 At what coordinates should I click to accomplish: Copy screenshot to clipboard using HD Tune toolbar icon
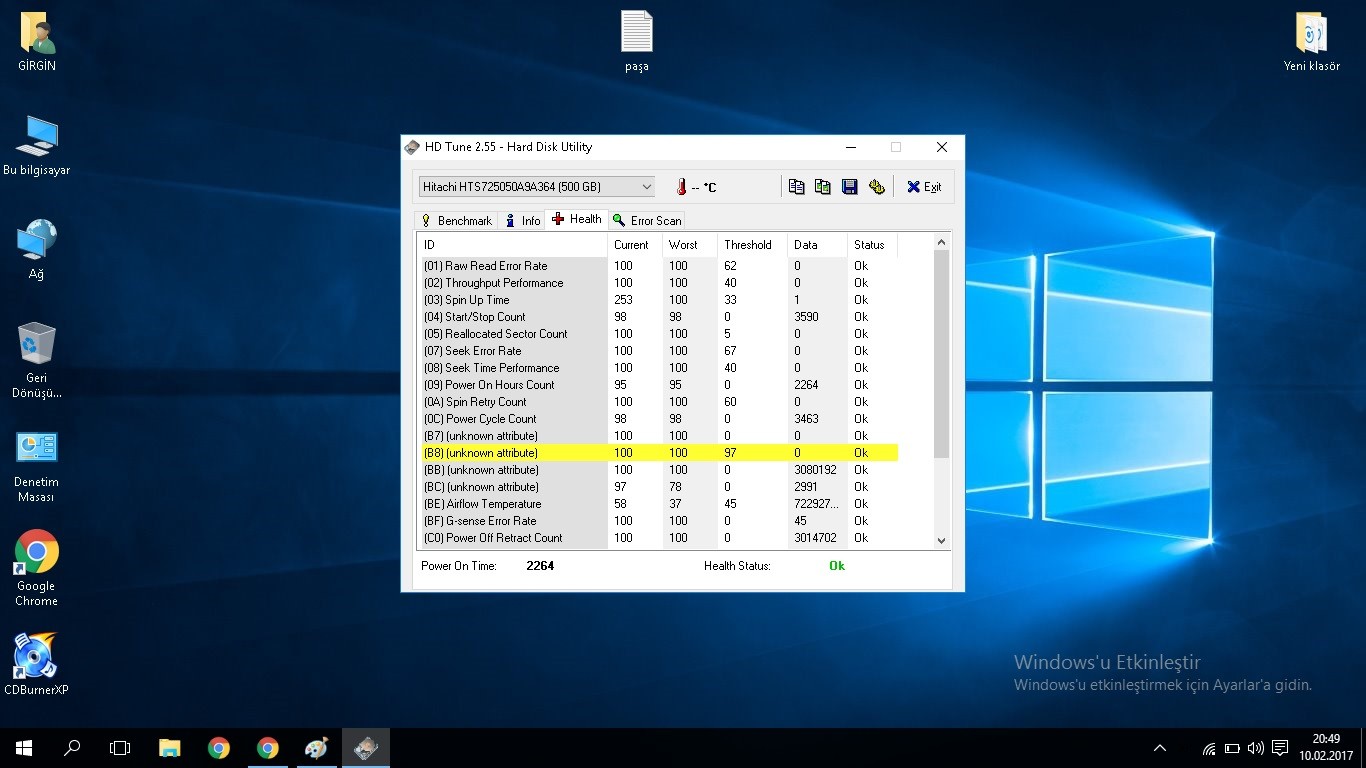(823, 187)
